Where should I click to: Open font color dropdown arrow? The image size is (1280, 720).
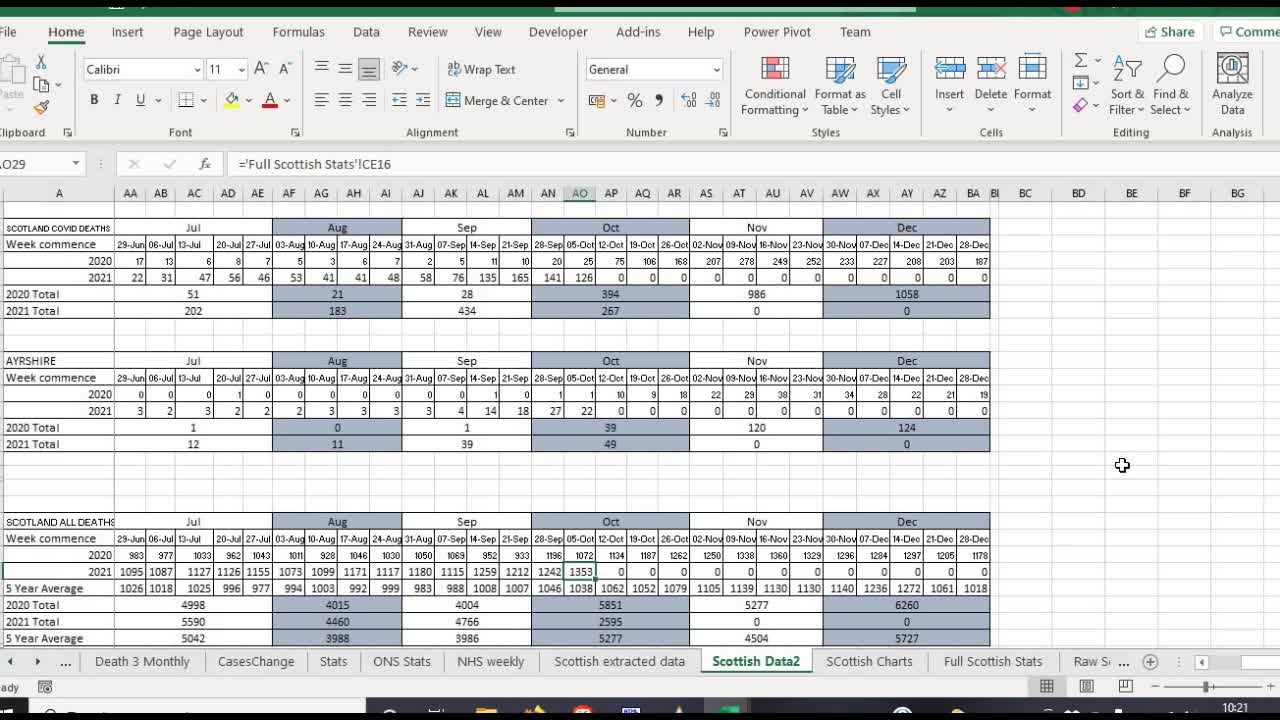pyautogui.click(x=286, y=101)
